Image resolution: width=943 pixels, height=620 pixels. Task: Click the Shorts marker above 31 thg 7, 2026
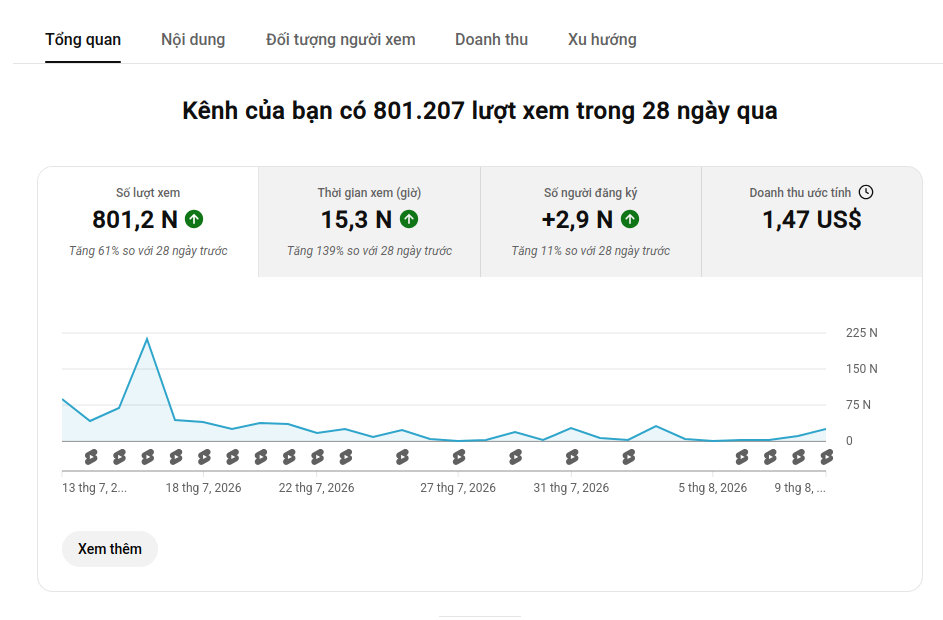(x=571, y=458)
